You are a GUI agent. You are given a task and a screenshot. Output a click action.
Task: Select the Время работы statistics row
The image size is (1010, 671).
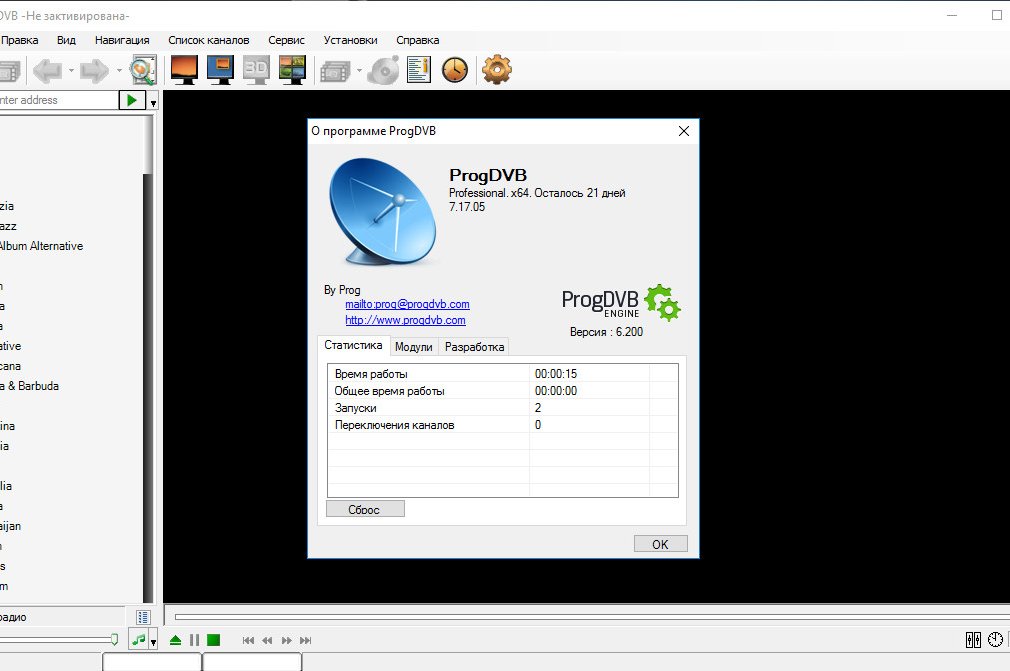point(502,373)
